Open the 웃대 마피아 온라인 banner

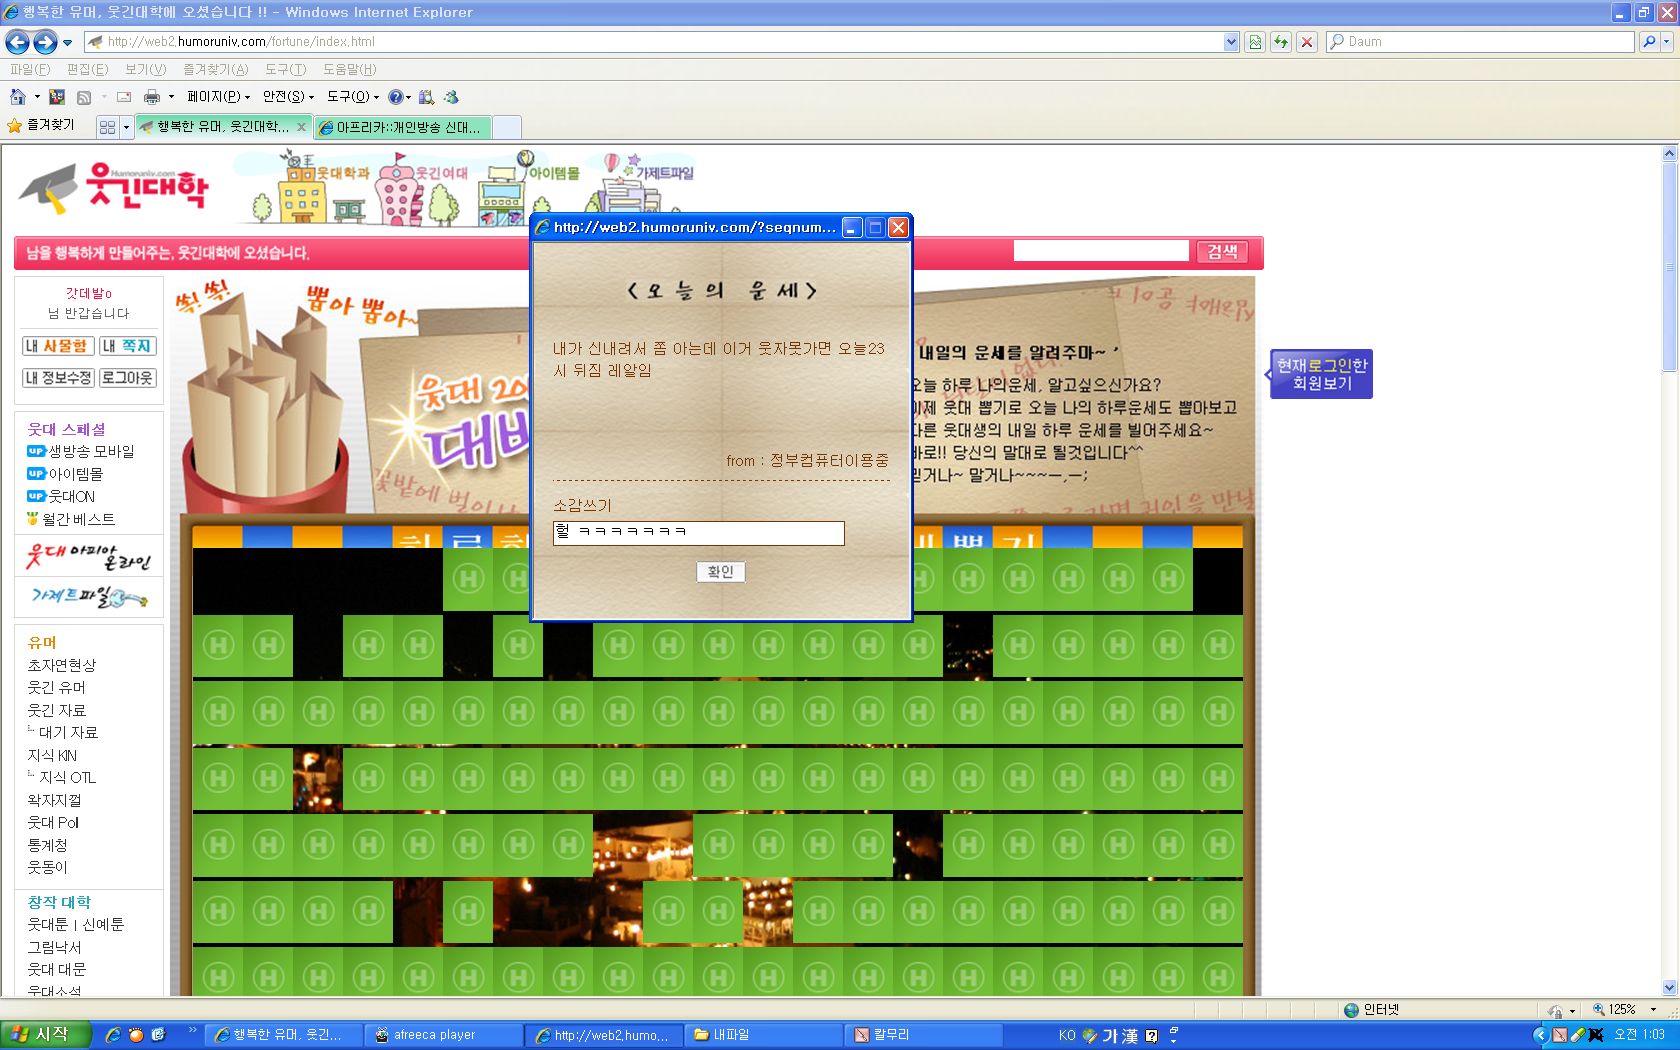pyautogui.click(x=88, y=556)
